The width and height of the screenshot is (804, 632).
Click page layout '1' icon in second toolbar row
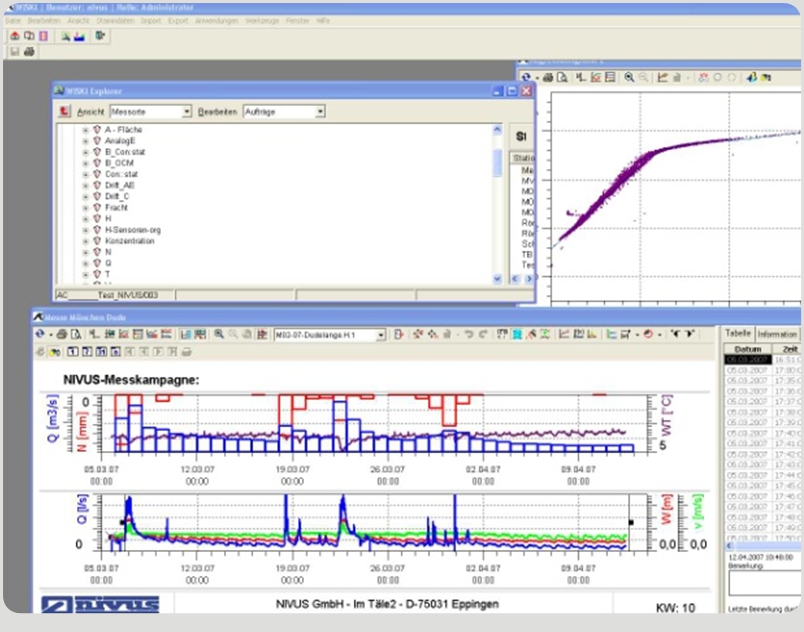[x=73, y=352]
